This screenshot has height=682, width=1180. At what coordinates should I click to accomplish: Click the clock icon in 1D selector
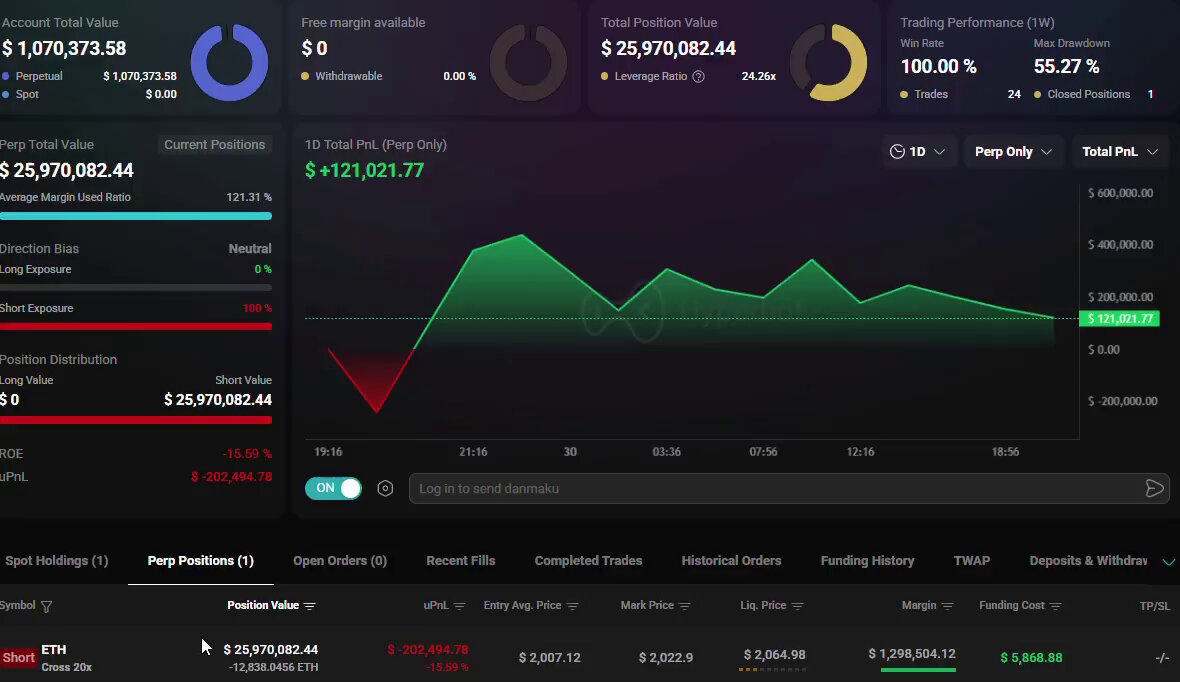(x=897, y=151)
